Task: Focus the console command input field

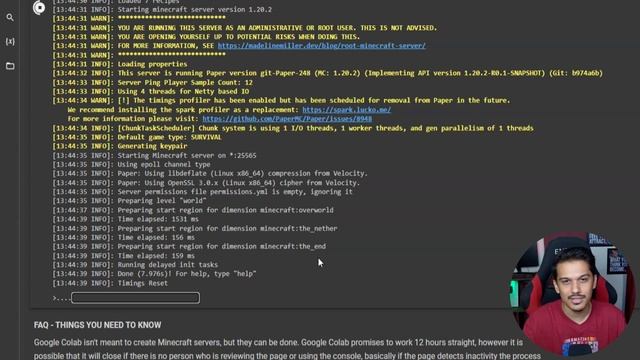Action: (x=136, y=298)
